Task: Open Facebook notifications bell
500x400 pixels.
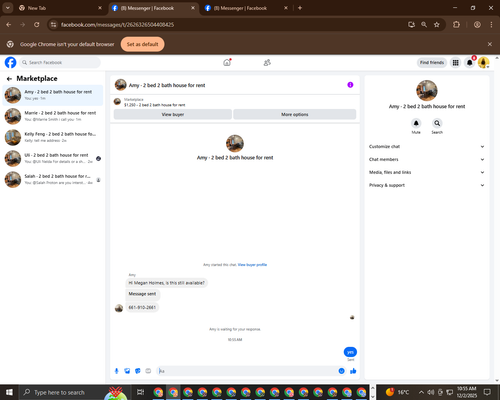Action: pyautogui.click(x=470, y=62)
